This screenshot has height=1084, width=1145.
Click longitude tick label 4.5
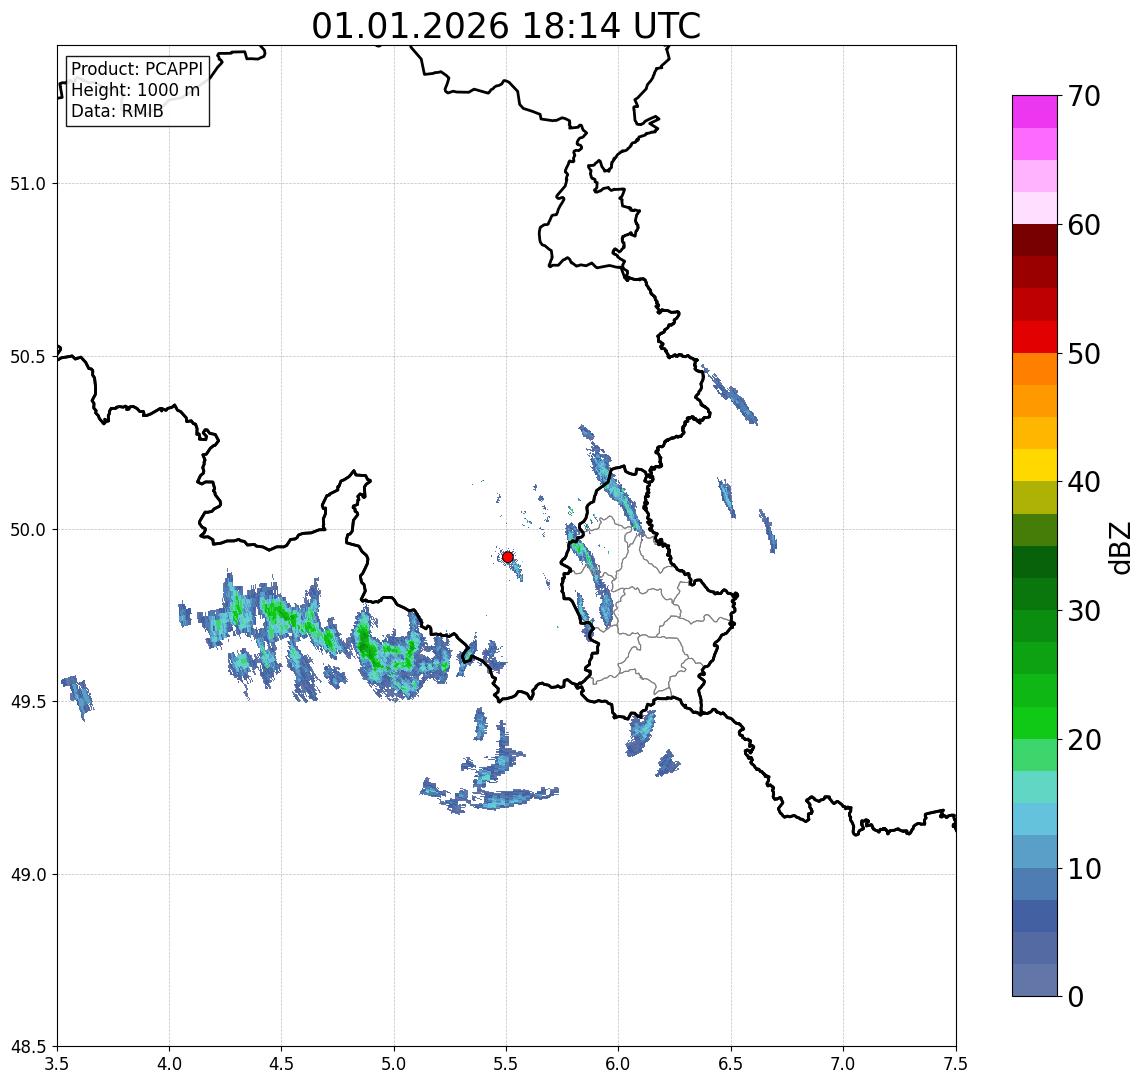[282, 1063]
